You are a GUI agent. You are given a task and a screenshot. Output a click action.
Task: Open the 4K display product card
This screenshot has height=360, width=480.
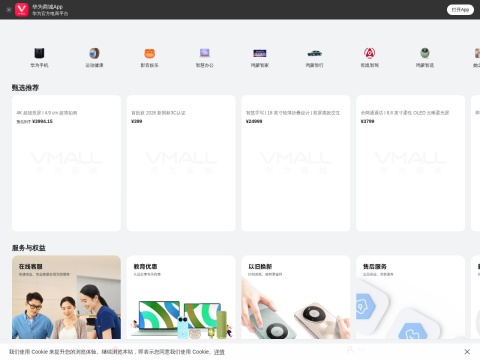coord(66,163)
